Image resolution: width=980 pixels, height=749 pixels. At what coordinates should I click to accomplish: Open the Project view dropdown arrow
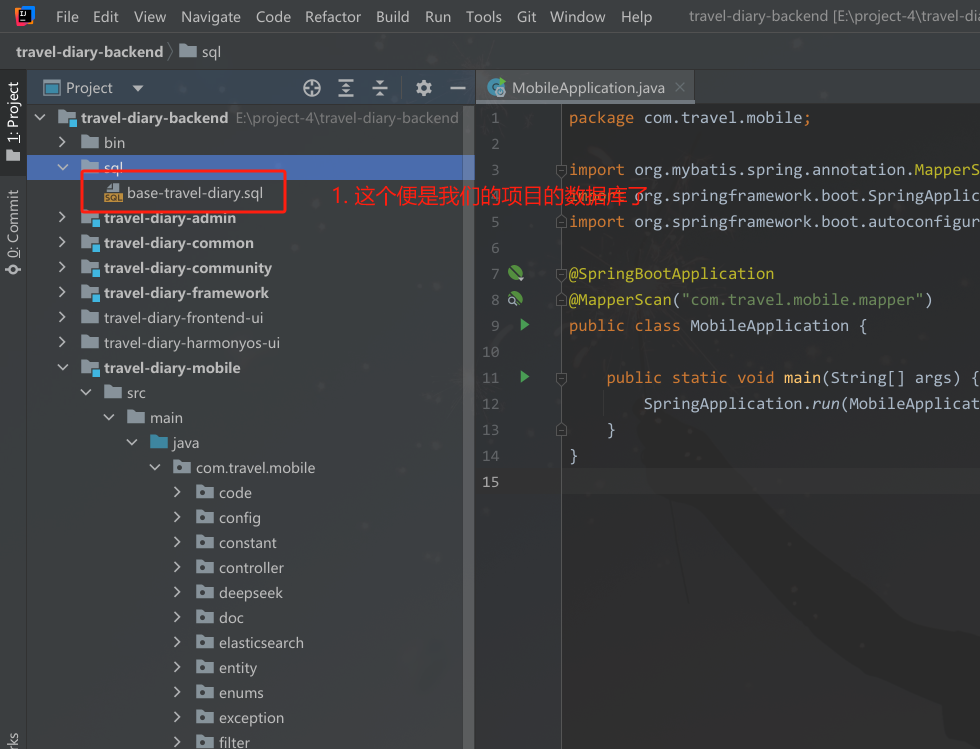138,88
